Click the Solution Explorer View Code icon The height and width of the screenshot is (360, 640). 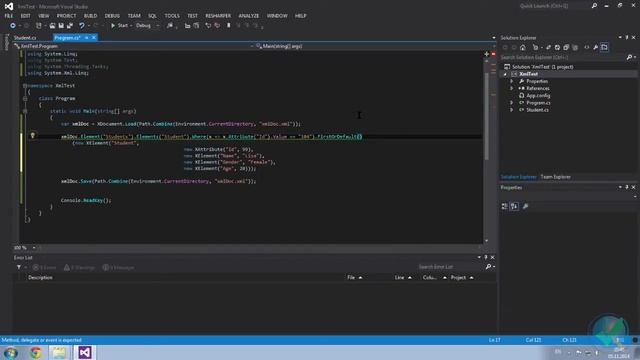coord(587,48)
